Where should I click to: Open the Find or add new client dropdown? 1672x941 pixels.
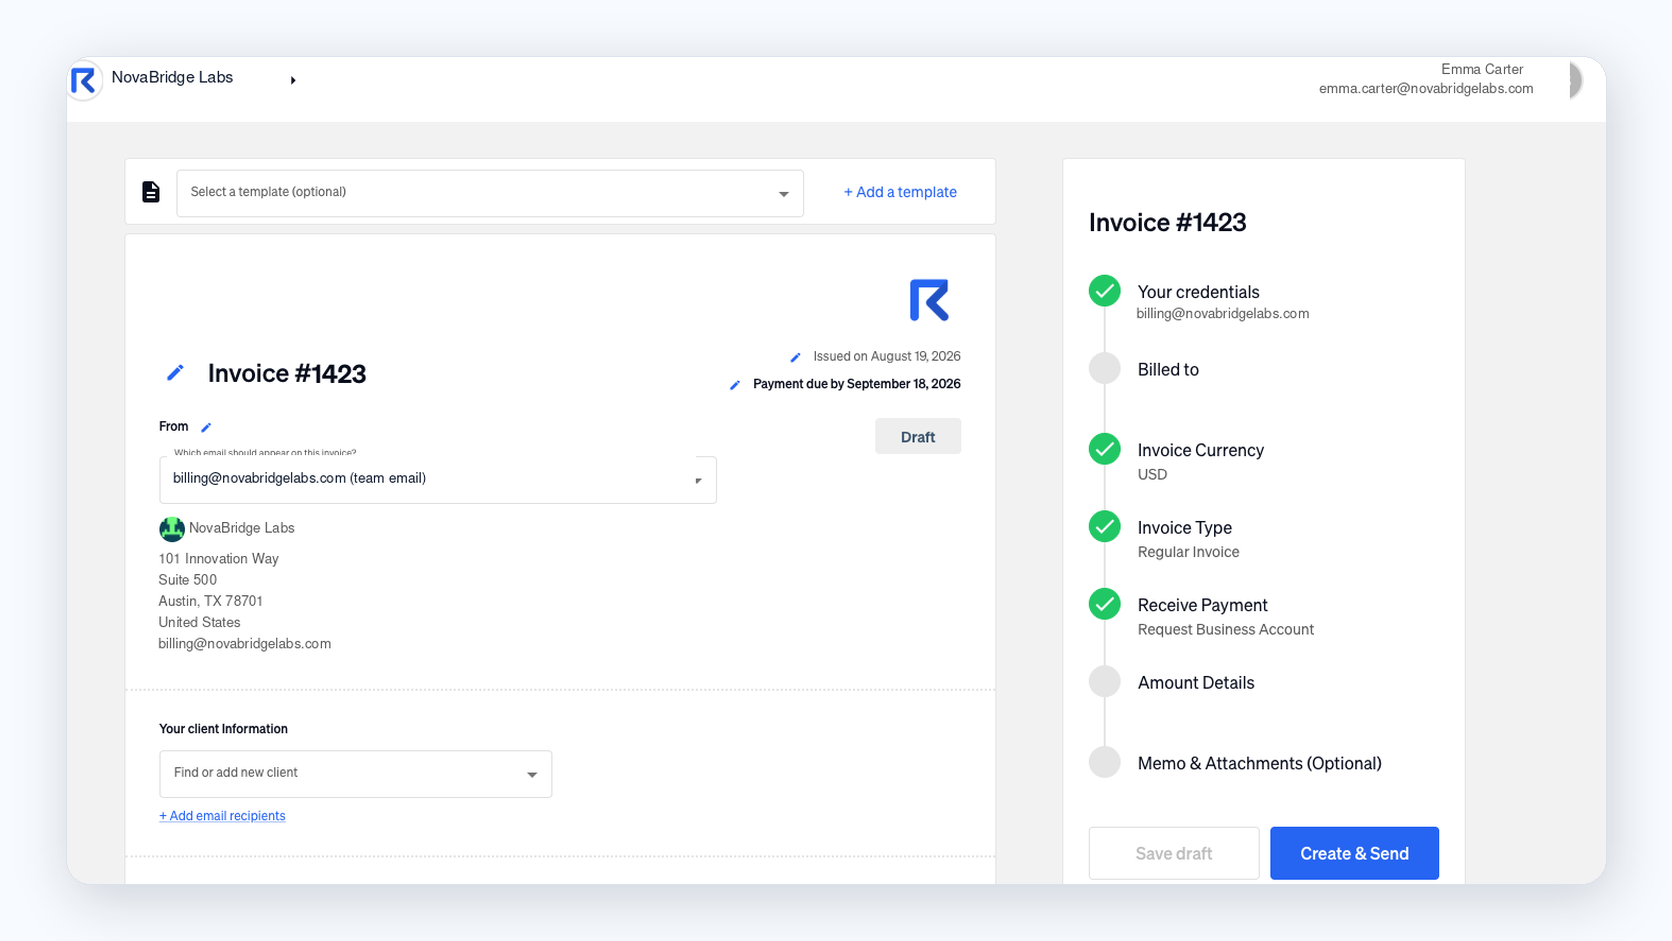pyautogui.click(x=355, y=774)
